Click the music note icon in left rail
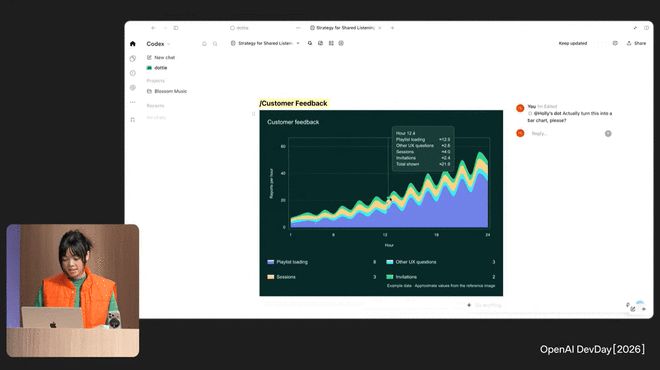The width and height of the screenshot is (660, 370). point(133,120)
